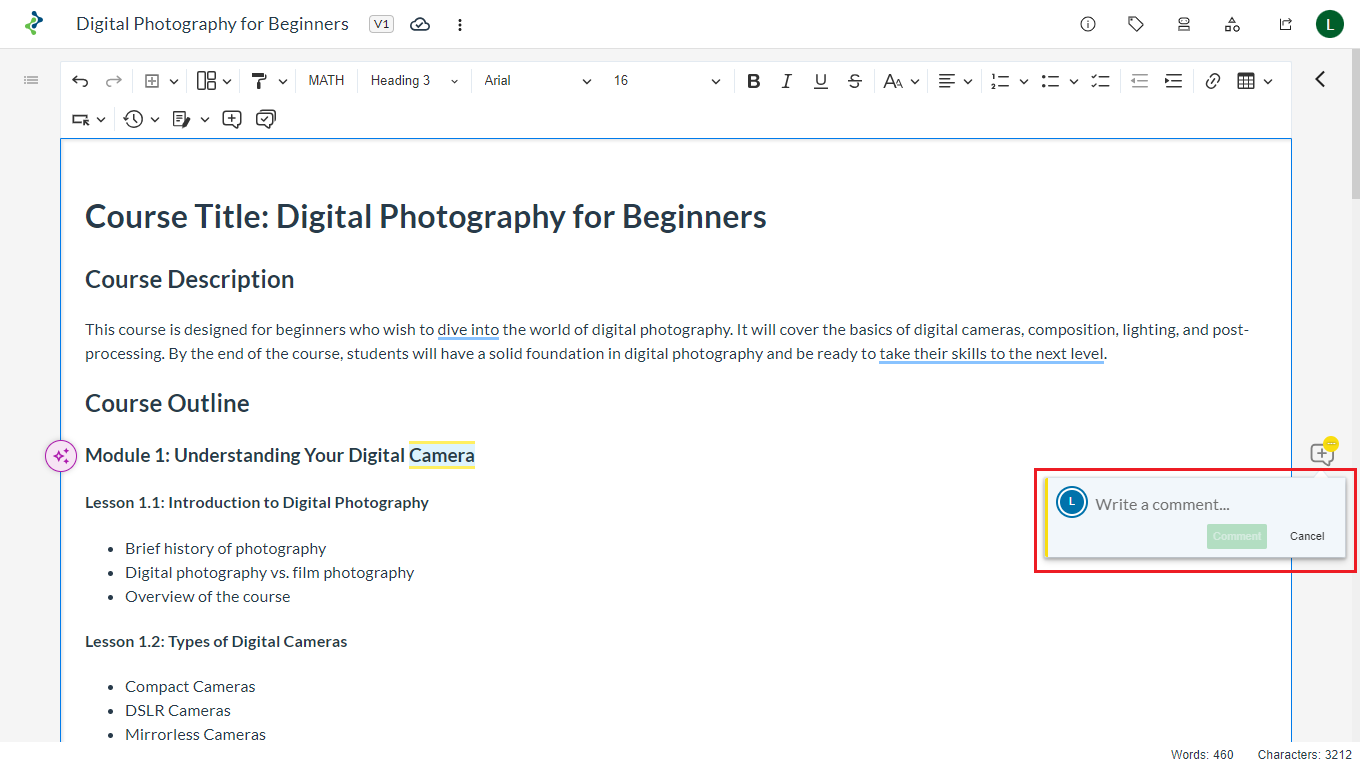This screenshot has width=1360, height=768.
Task: Insert a hyperlink with link icon
Action: click(1213, 81)
